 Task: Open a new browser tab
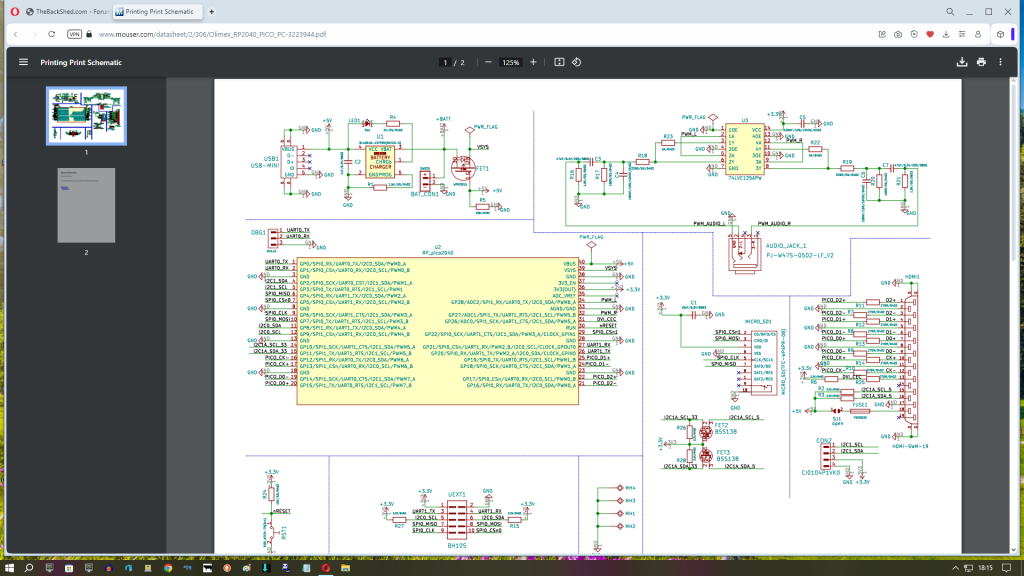pos(212,11)
